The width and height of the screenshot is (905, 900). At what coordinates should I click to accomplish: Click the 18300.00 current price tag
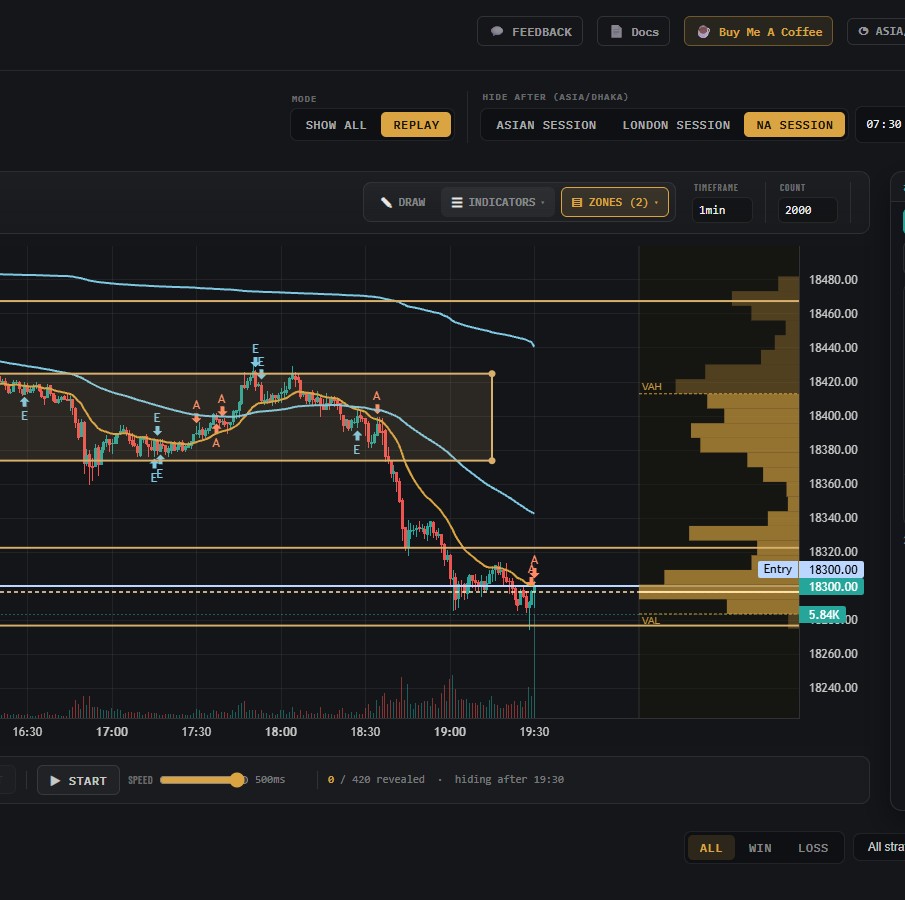pyautogui.click(x=831, y=587)
